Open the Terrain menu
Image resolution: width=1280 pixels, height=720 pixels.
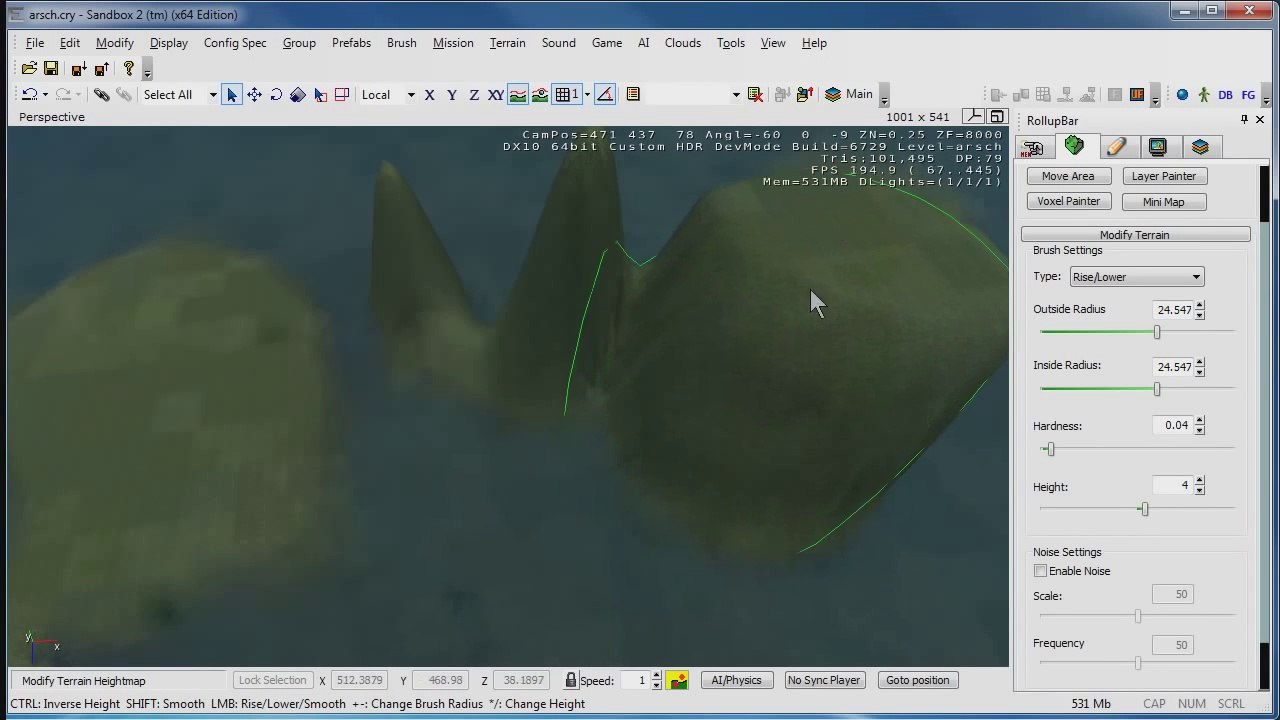click(x=507, y=43)
